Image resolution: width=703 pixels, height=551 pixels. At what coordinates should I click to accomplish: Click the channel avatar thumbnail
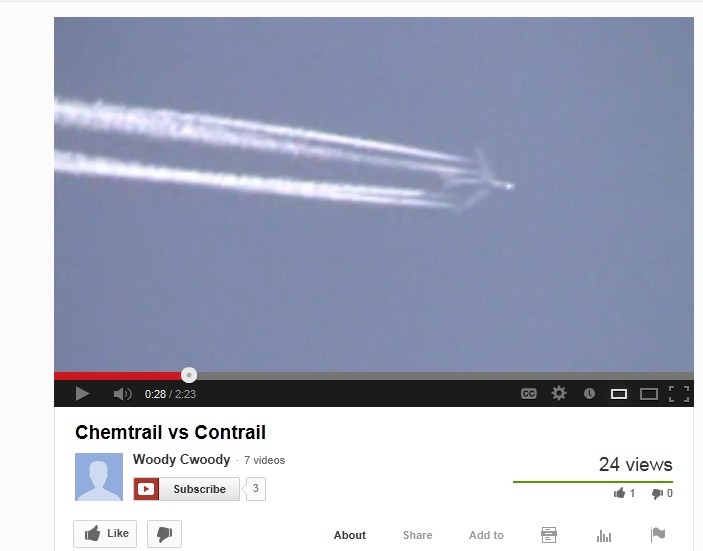tap(99, 477)
